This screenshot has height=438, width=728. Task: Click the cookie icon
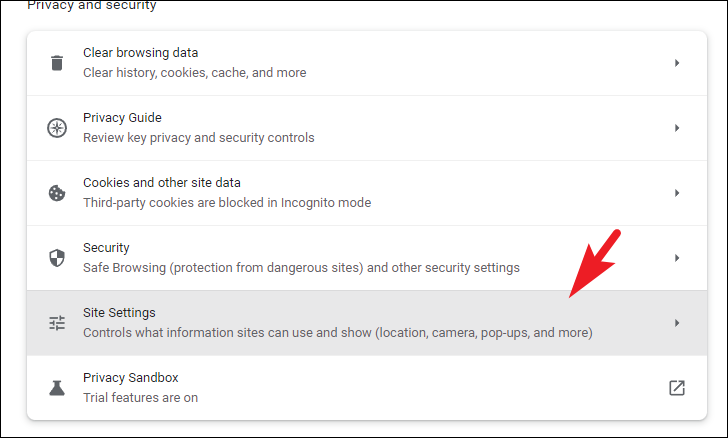[57, 193]
